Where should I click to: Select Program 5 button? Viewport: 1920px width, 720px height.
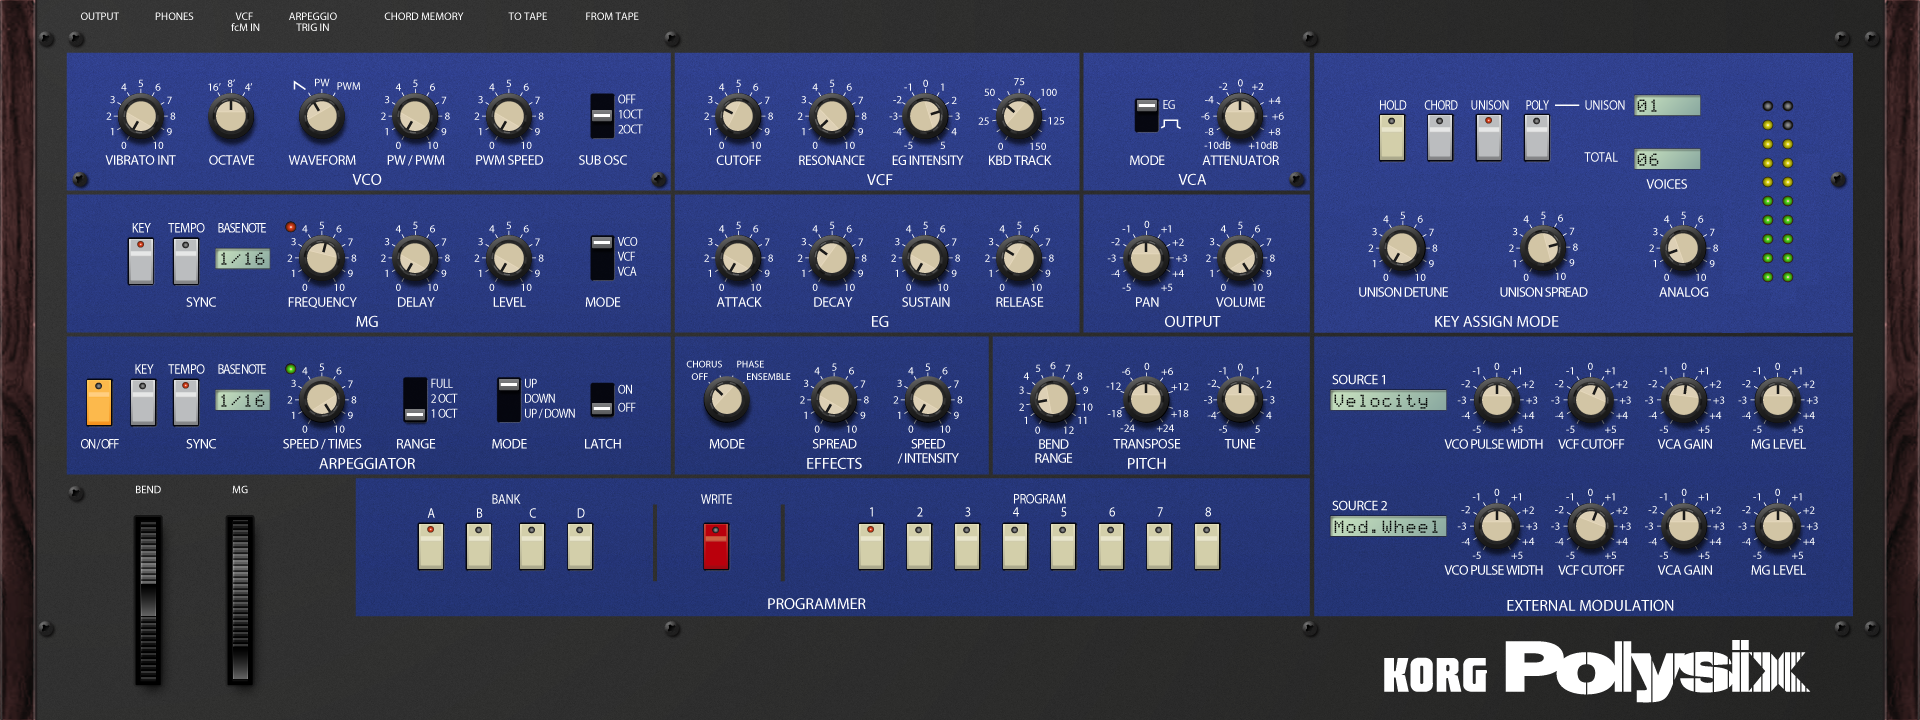pyautogui.click(x=1063, y=546)
